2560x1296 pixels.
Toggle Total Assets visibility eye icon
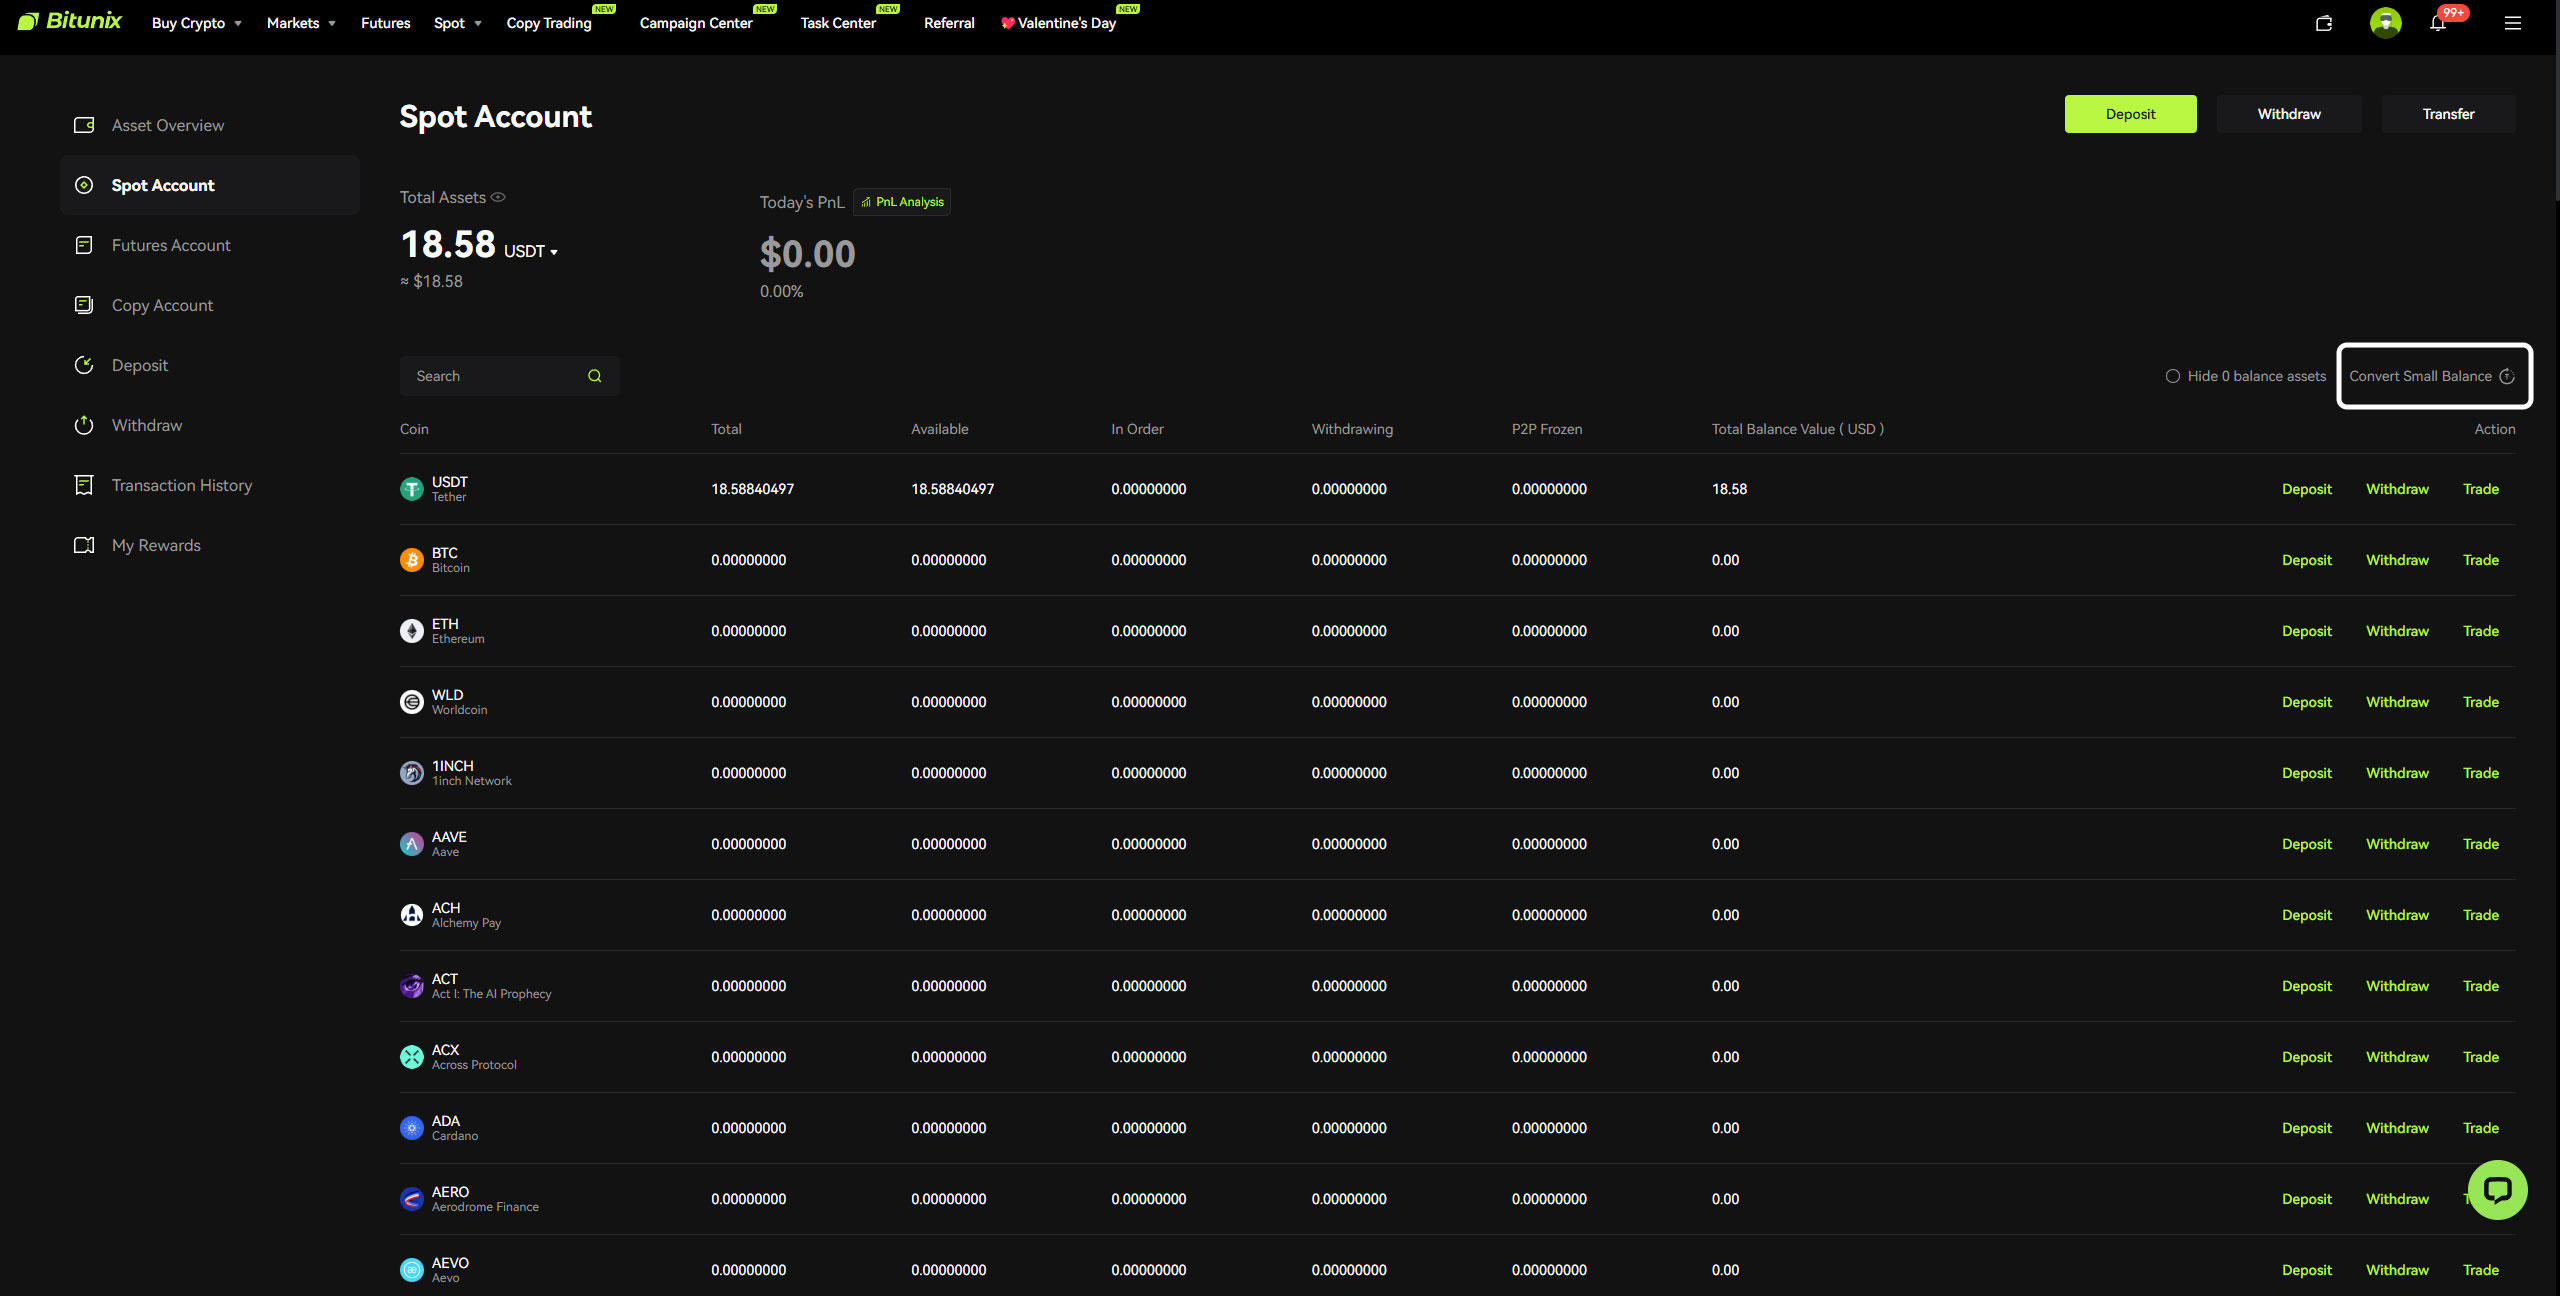[x=498, y=197]
